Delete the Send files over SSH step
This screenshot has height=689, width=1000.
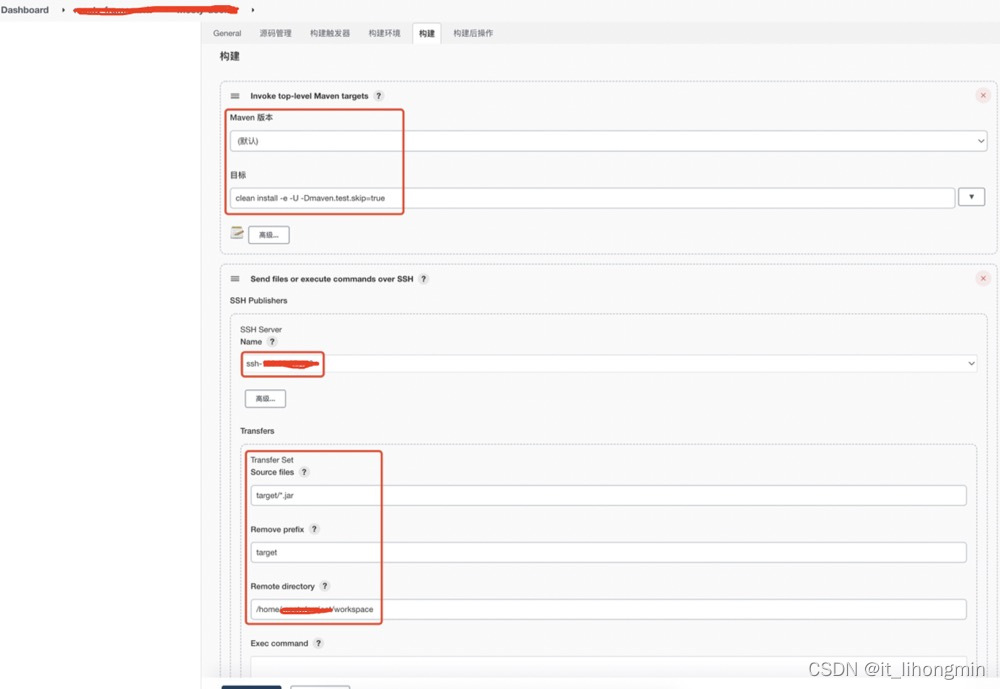click(983, 278)
